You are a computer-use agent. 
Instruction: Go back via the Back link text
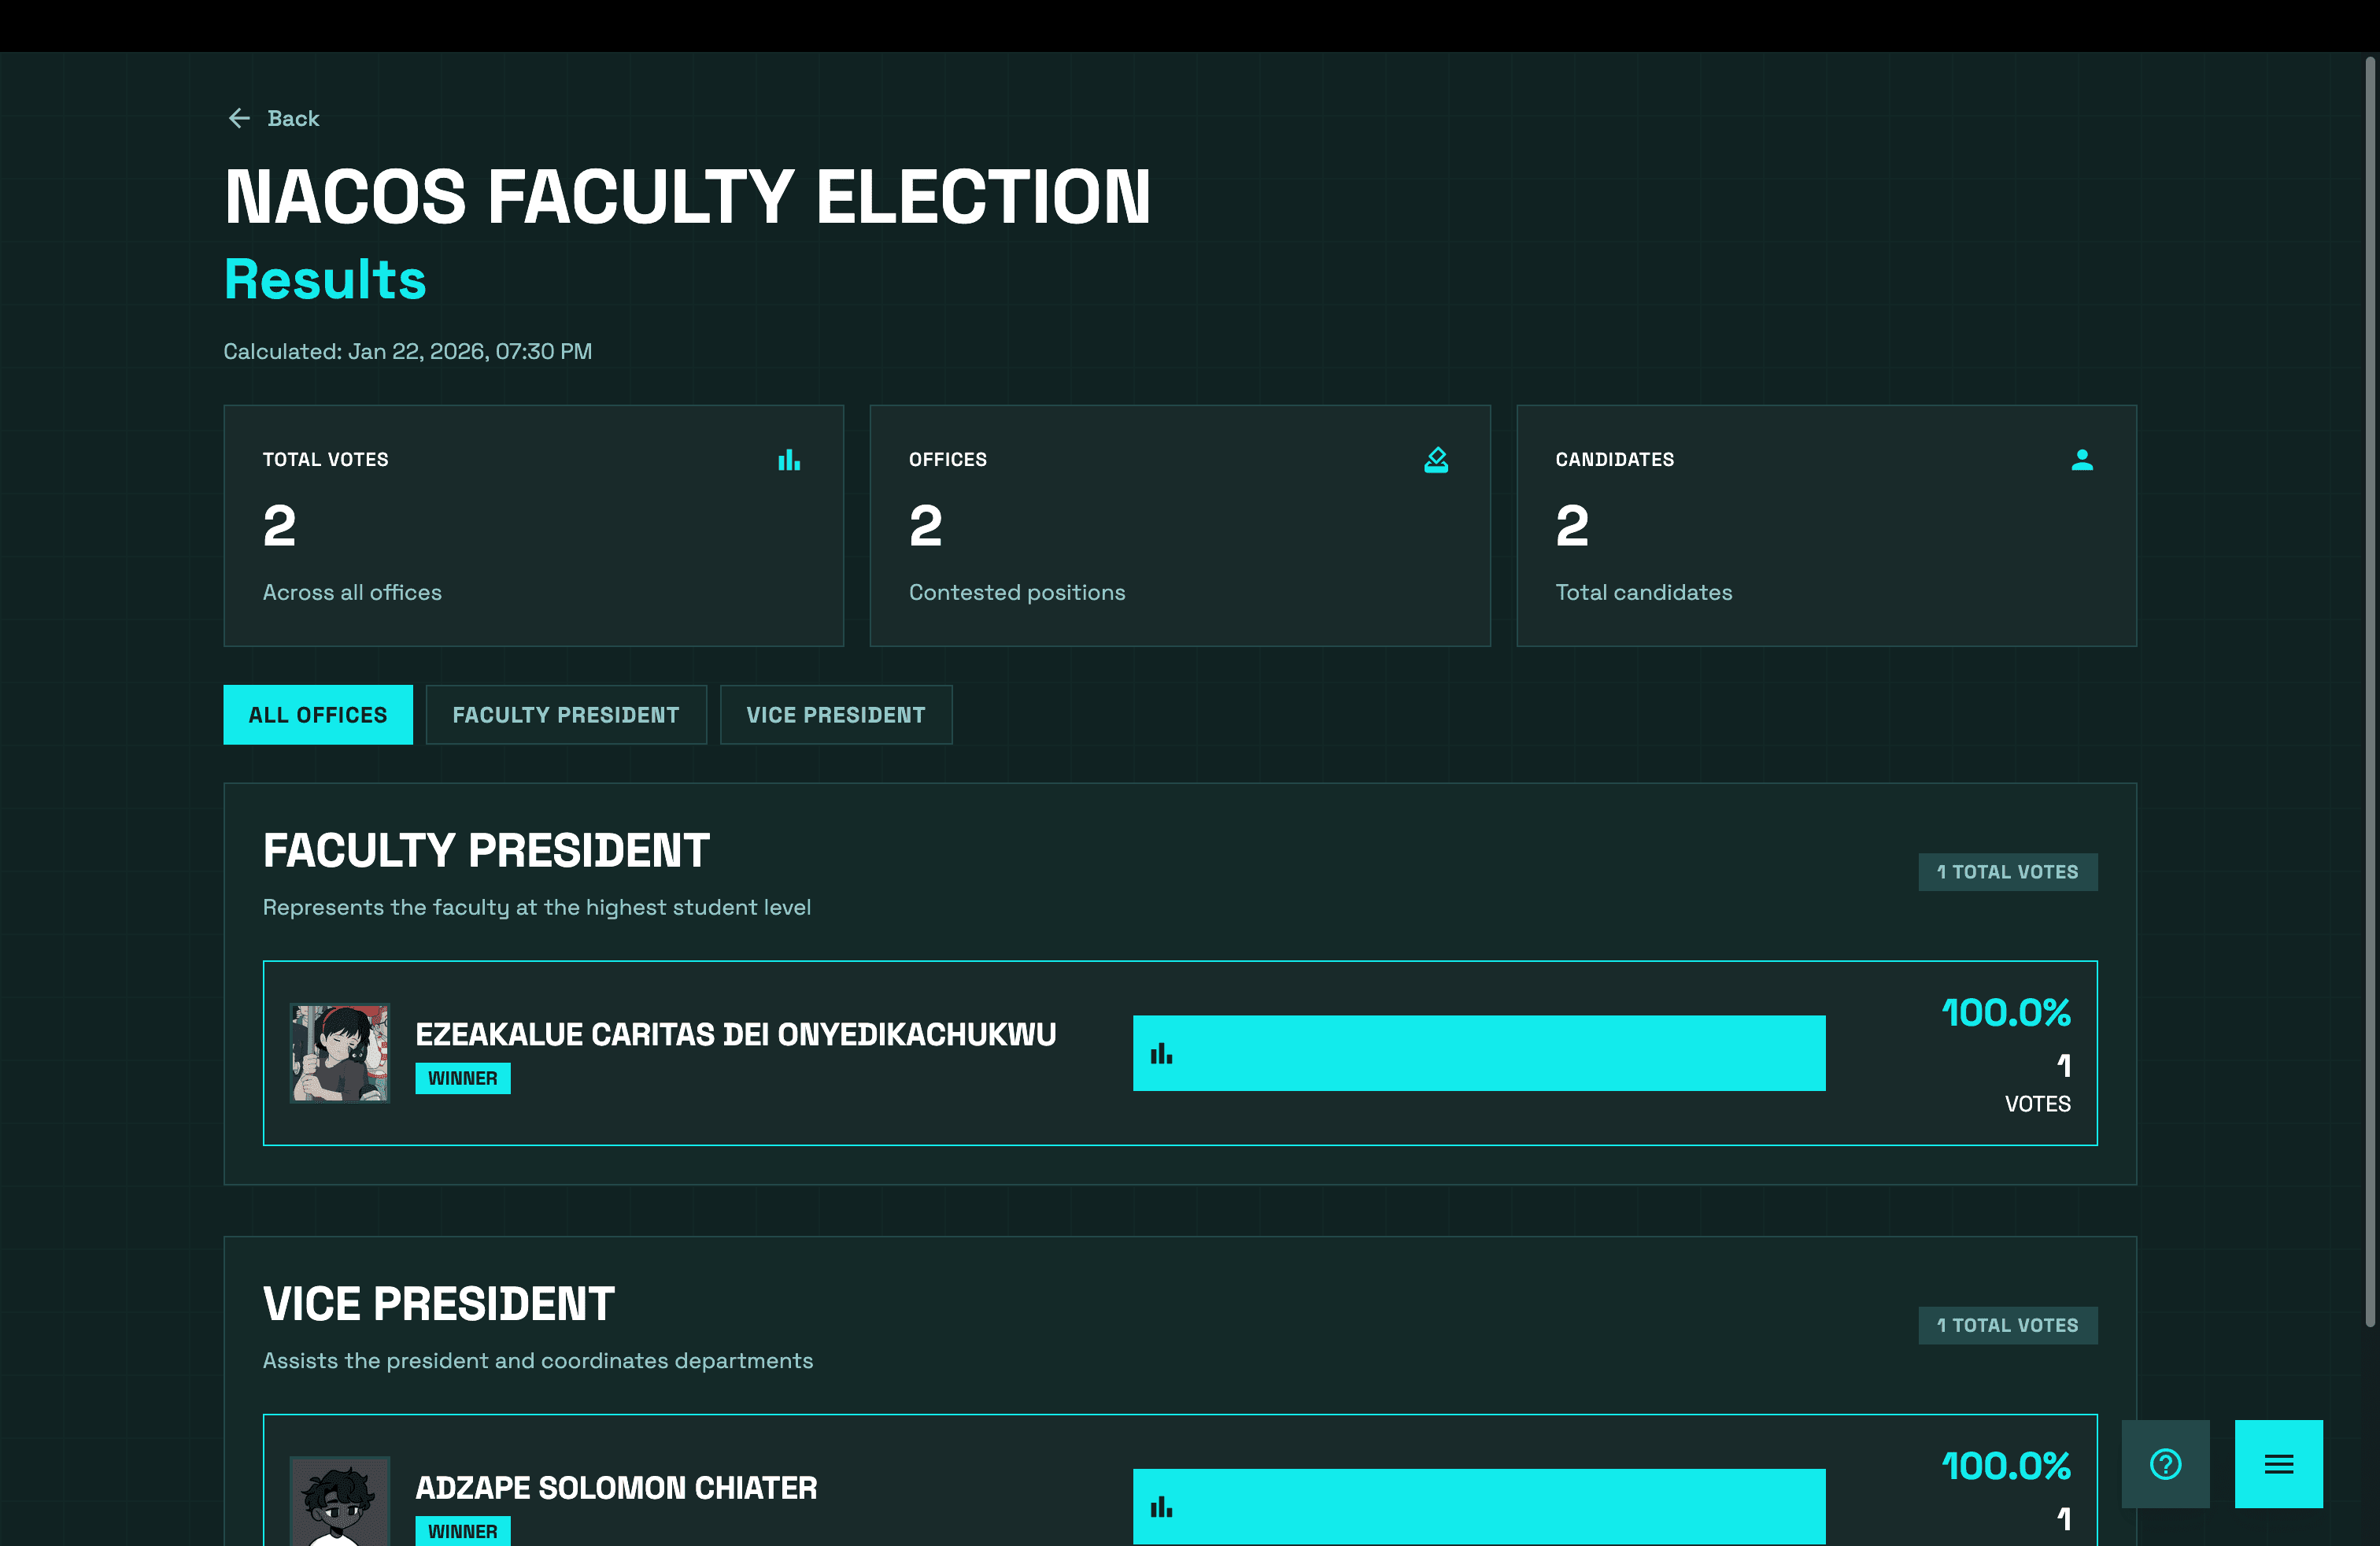coord(293,118)
